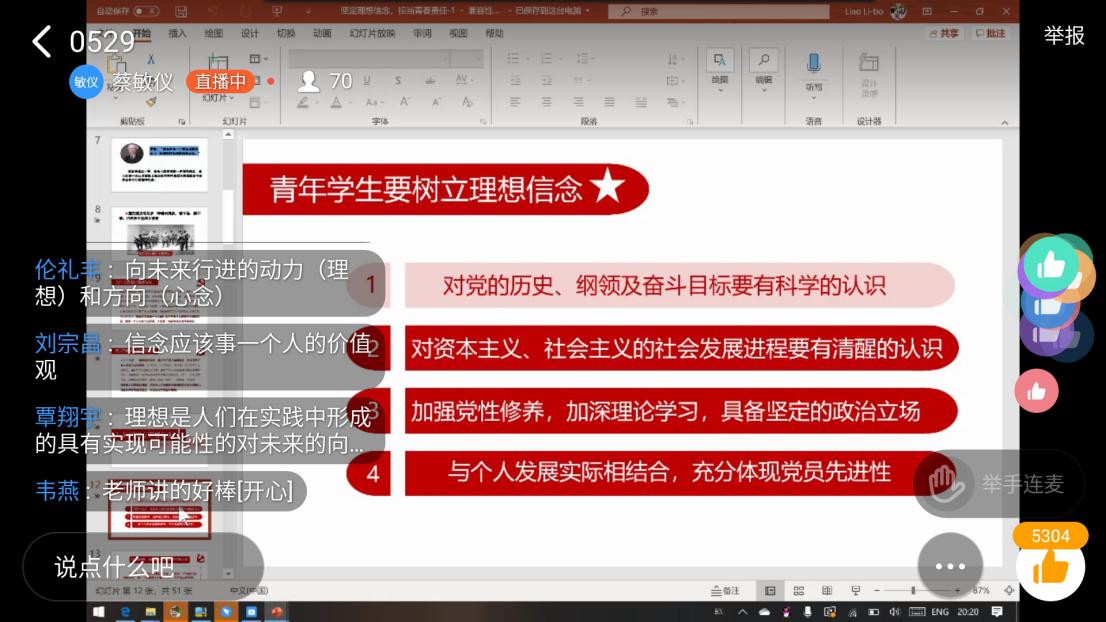This screenshot has height=622, width=1106.
Task: Open the three-dots more options button
Action: [x=949, y=566]
